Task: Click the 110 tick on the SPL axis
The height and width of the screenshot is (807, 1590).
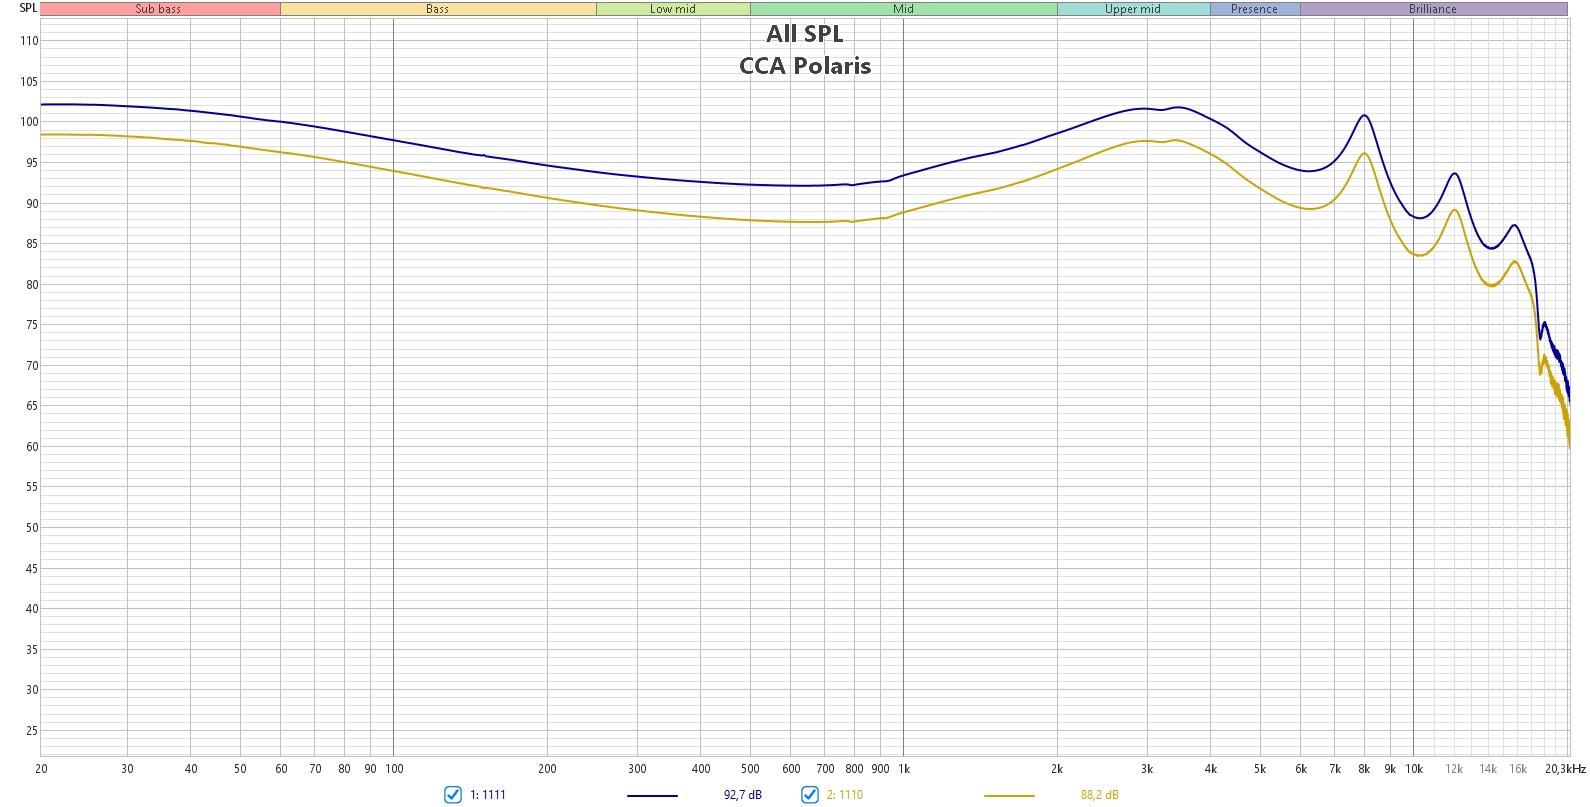Action: tap(29, 41)
